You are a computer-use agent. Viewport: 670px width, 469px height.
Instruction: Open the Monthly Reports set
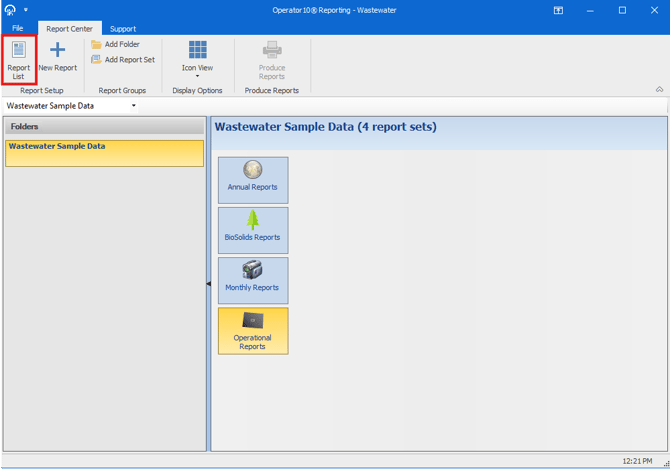(x=253, y=279)
